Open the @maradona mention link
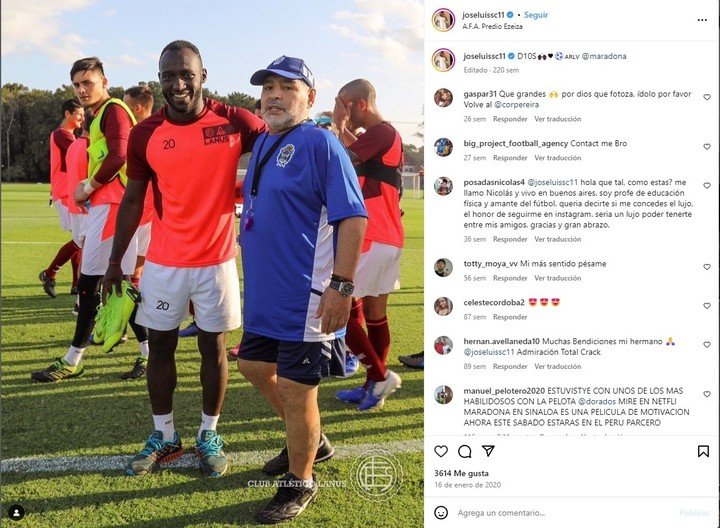Screen dimensions: 720x528 pos(604,56)
